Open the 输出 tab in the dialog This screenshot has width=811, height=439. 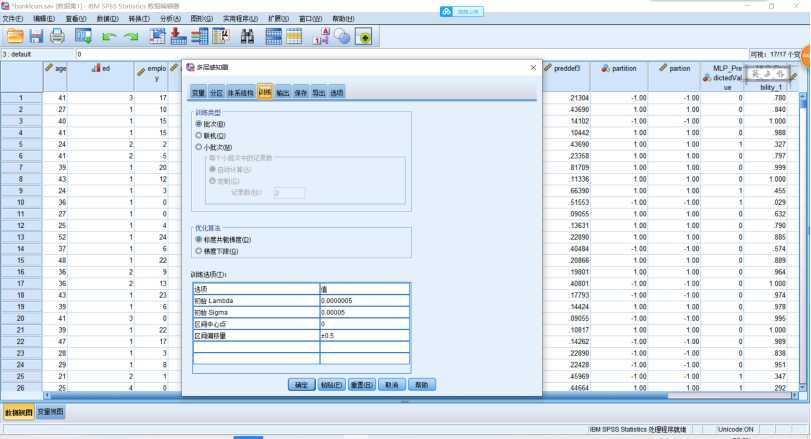[x=282, y=93]
